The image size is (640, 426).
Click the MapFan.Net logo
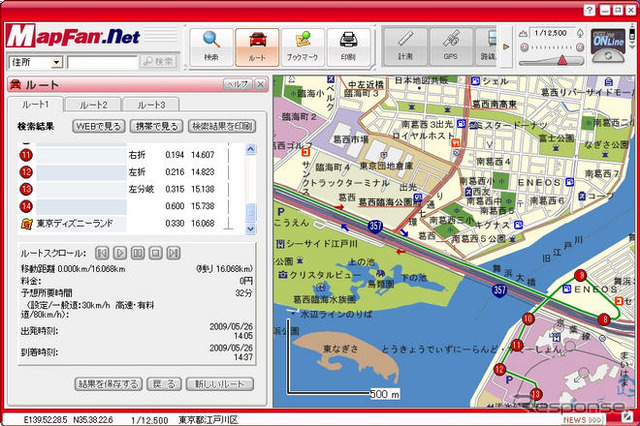[73, 36]
